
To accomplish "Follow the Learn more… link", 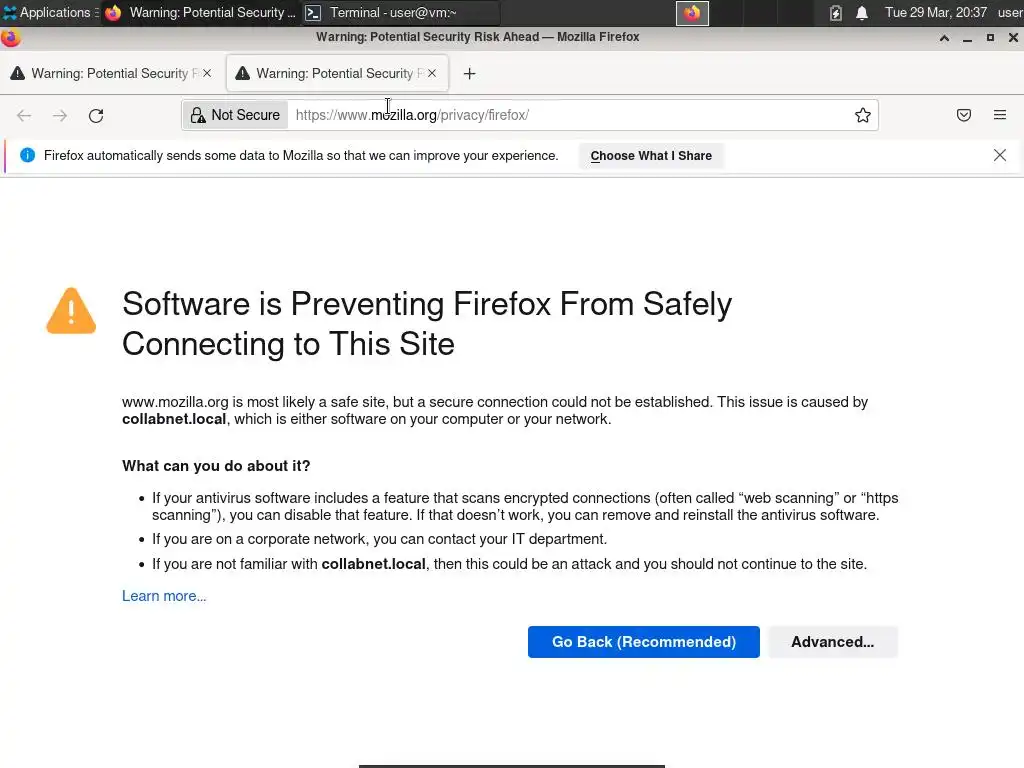I will pos(164,596).
